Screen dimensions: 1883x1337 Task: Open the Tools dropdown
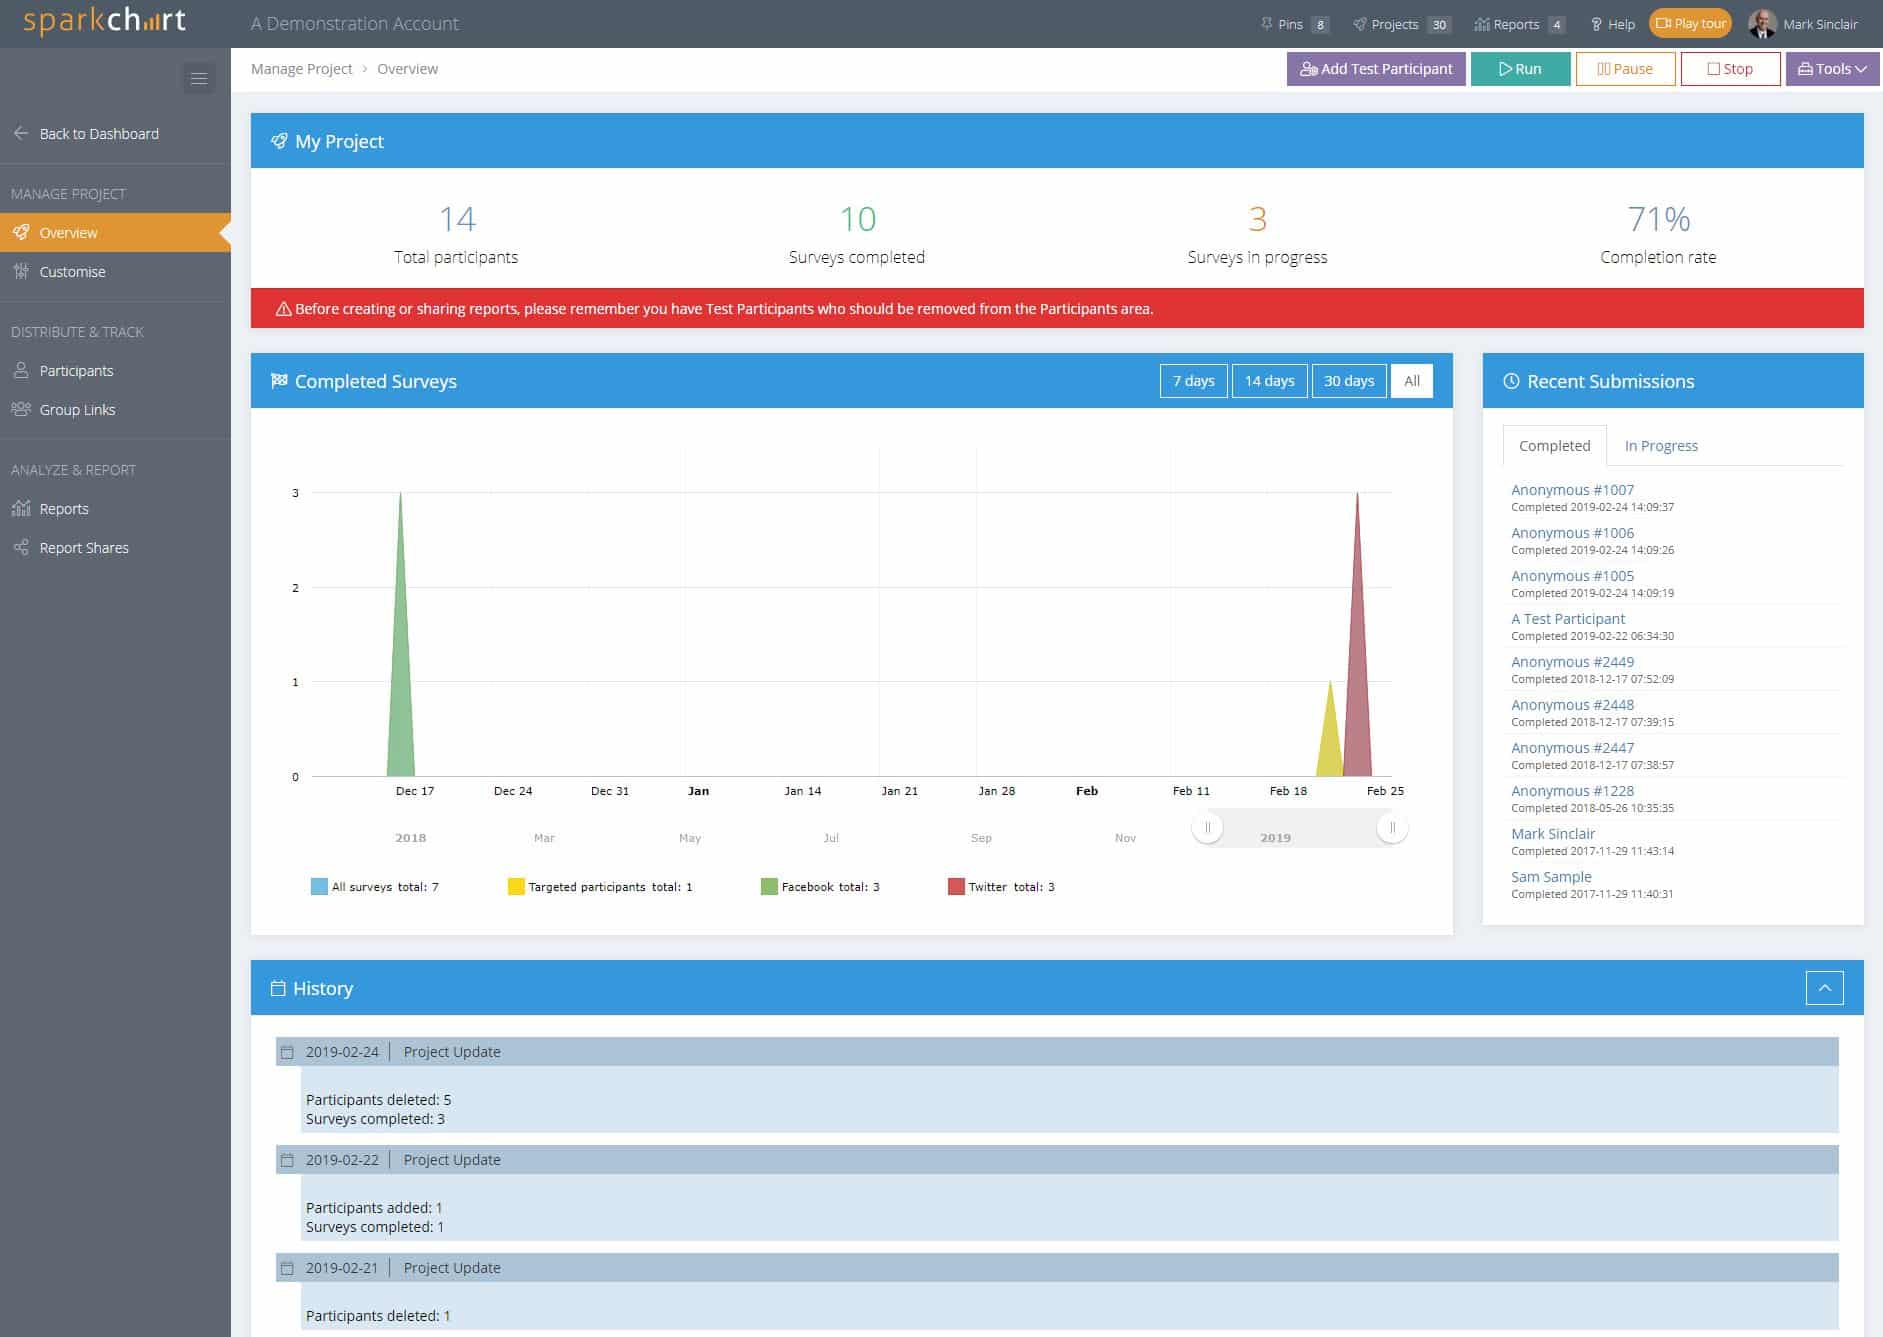(1832, 68)
